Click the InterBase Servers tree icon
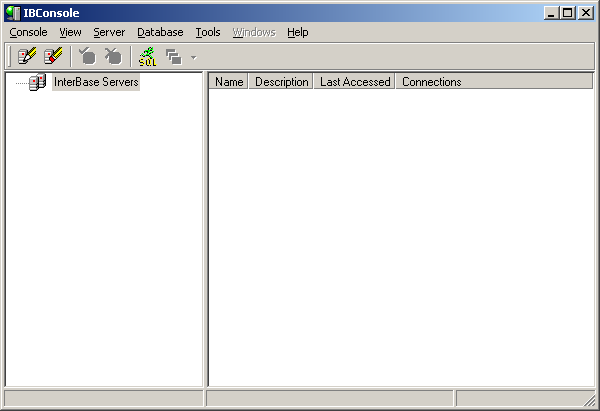The width and height of the screenshot is (600, 411). 38,82
